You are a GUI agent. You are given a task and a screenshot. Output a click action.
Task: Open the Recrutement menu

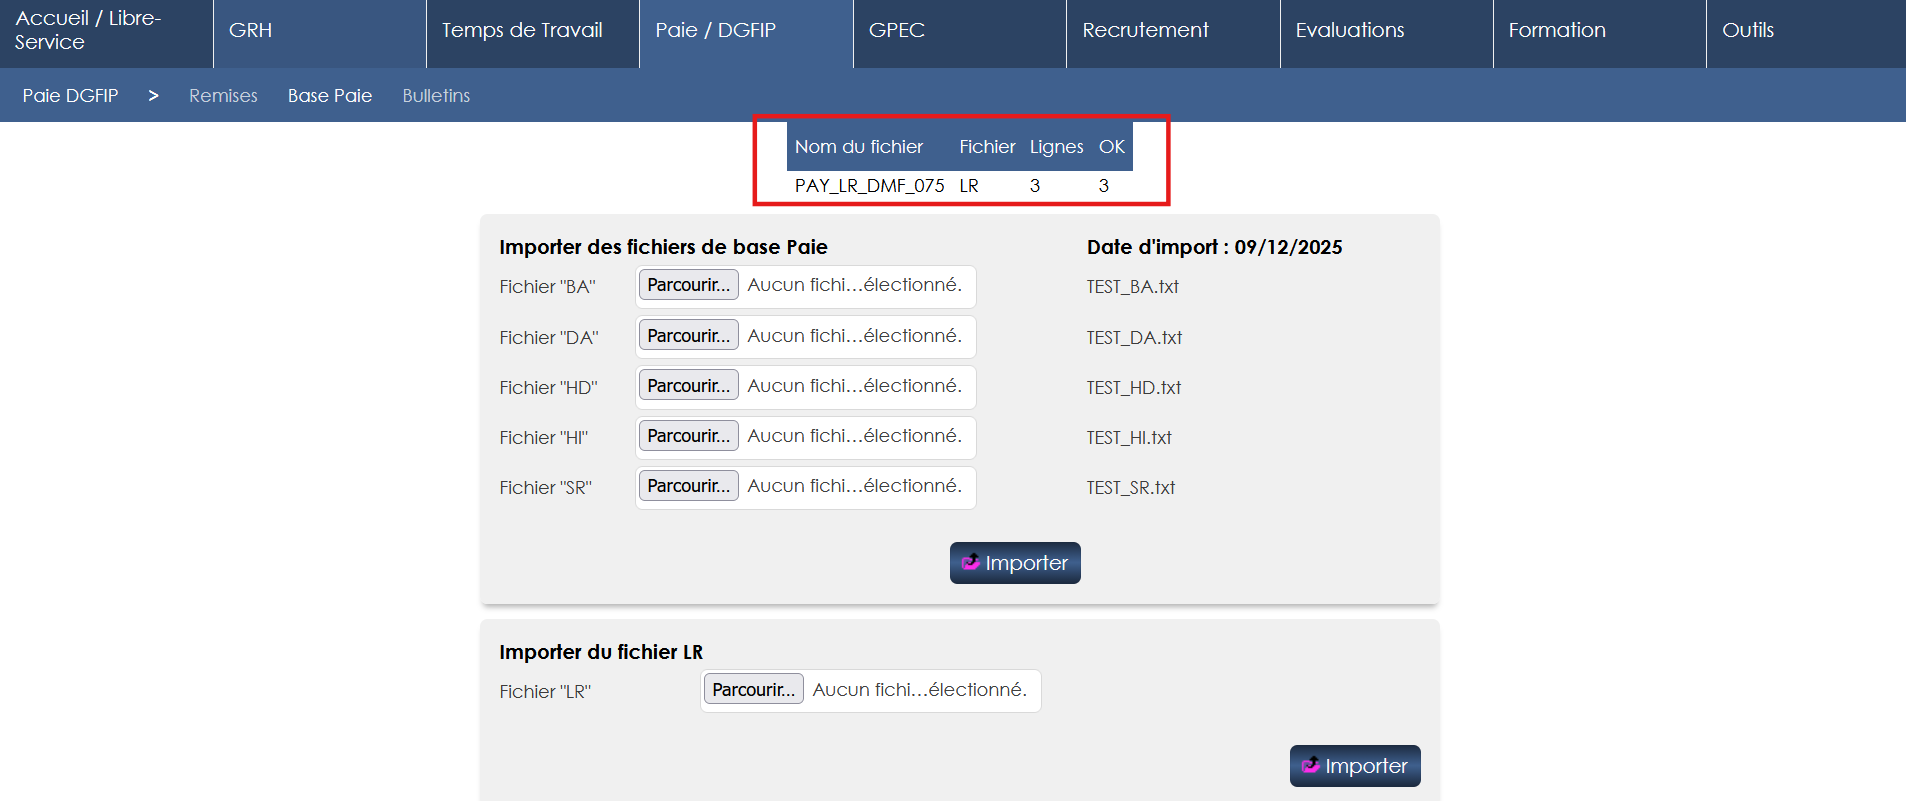1145,30
